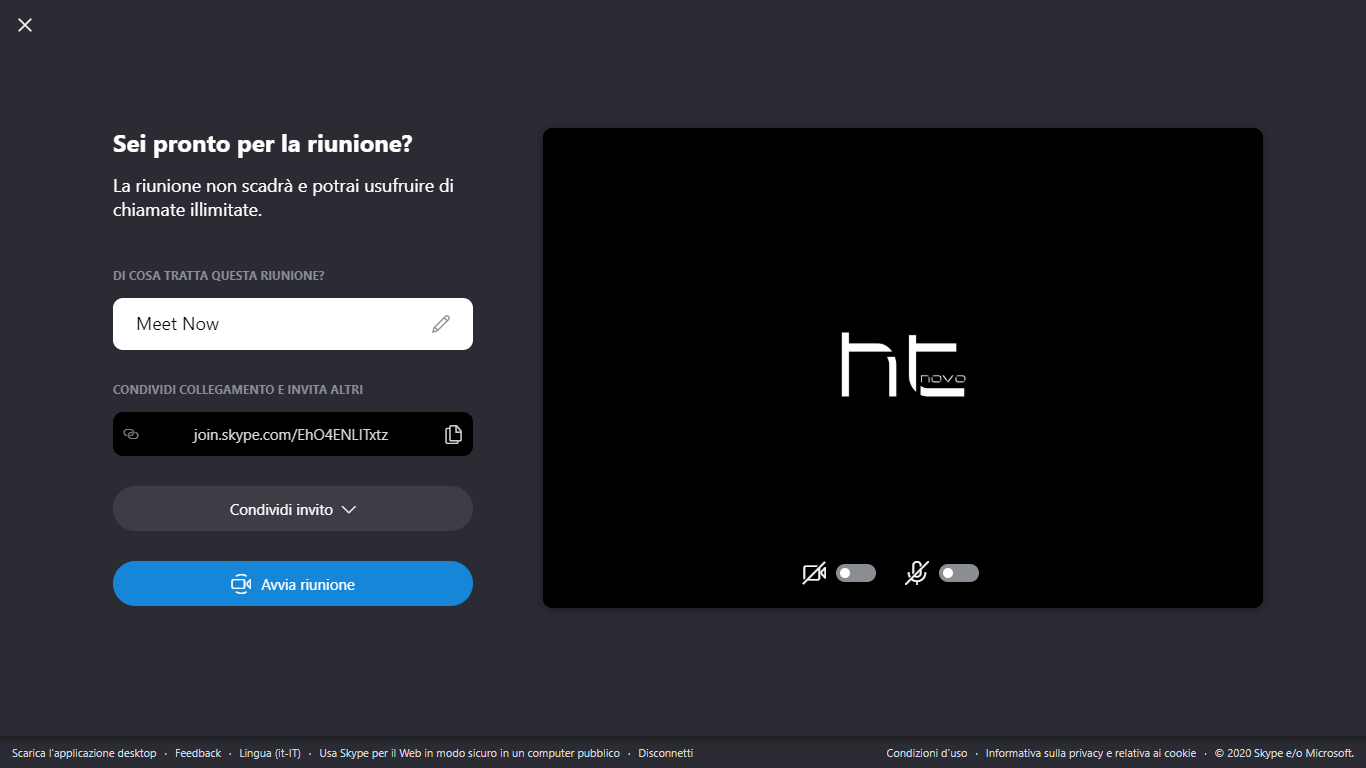The image size is (1366, 768).
Task: Turn on video using the preview toggle
Action: coord(855,572)
